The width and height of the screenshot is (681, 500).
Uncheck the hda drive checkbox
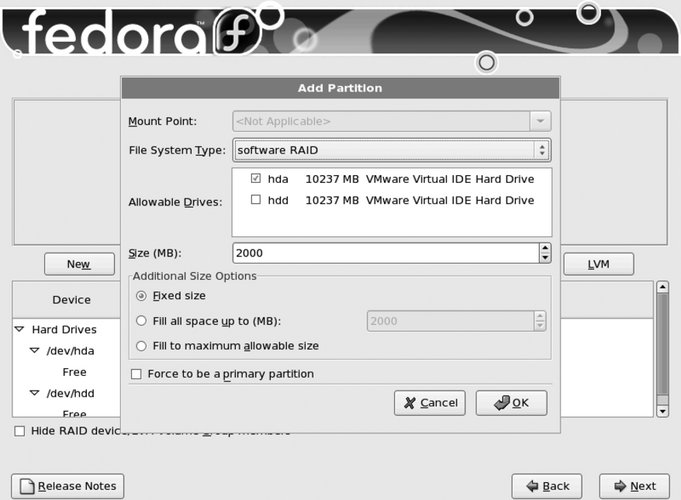click(256, 179)
